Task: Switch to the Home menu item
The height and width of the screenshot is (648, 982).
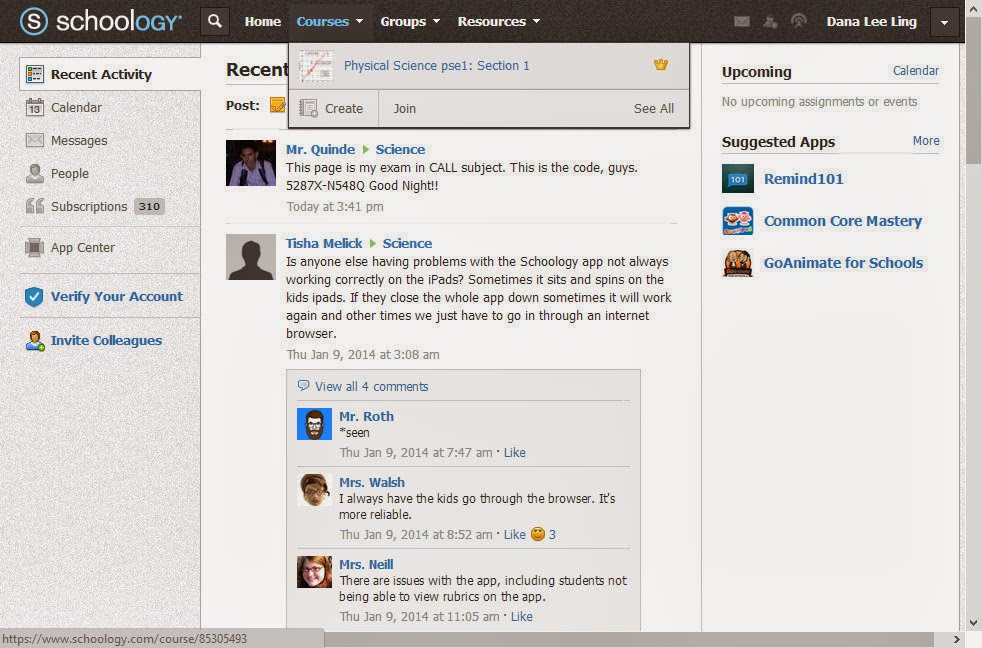Action: pos(262,21)
